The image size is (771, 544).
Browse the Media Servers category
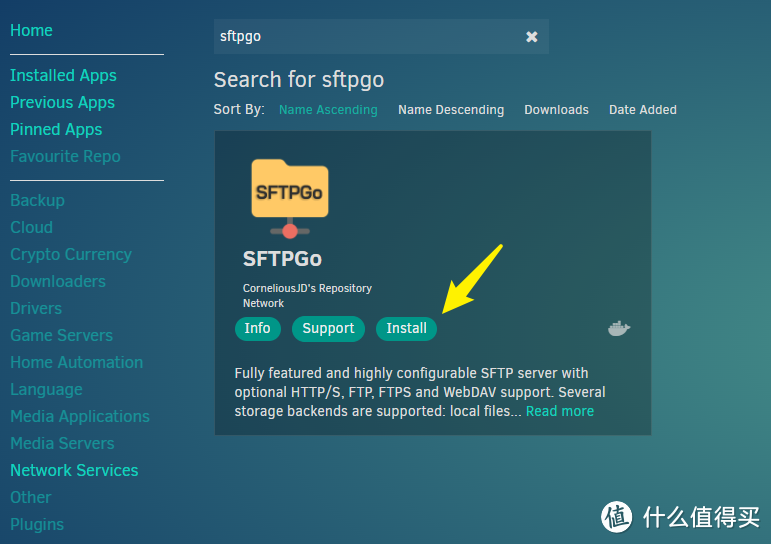(x=62, y=444)
